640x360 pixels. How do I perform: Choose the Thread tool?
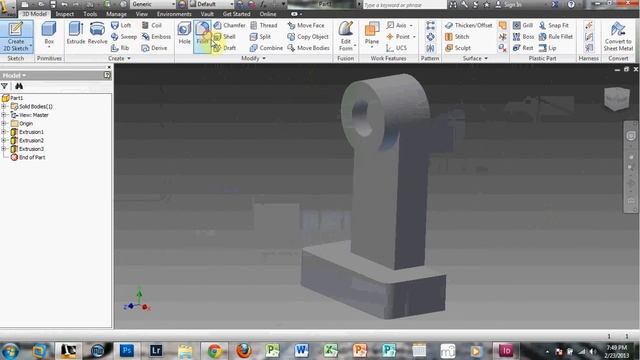point(264,25)
